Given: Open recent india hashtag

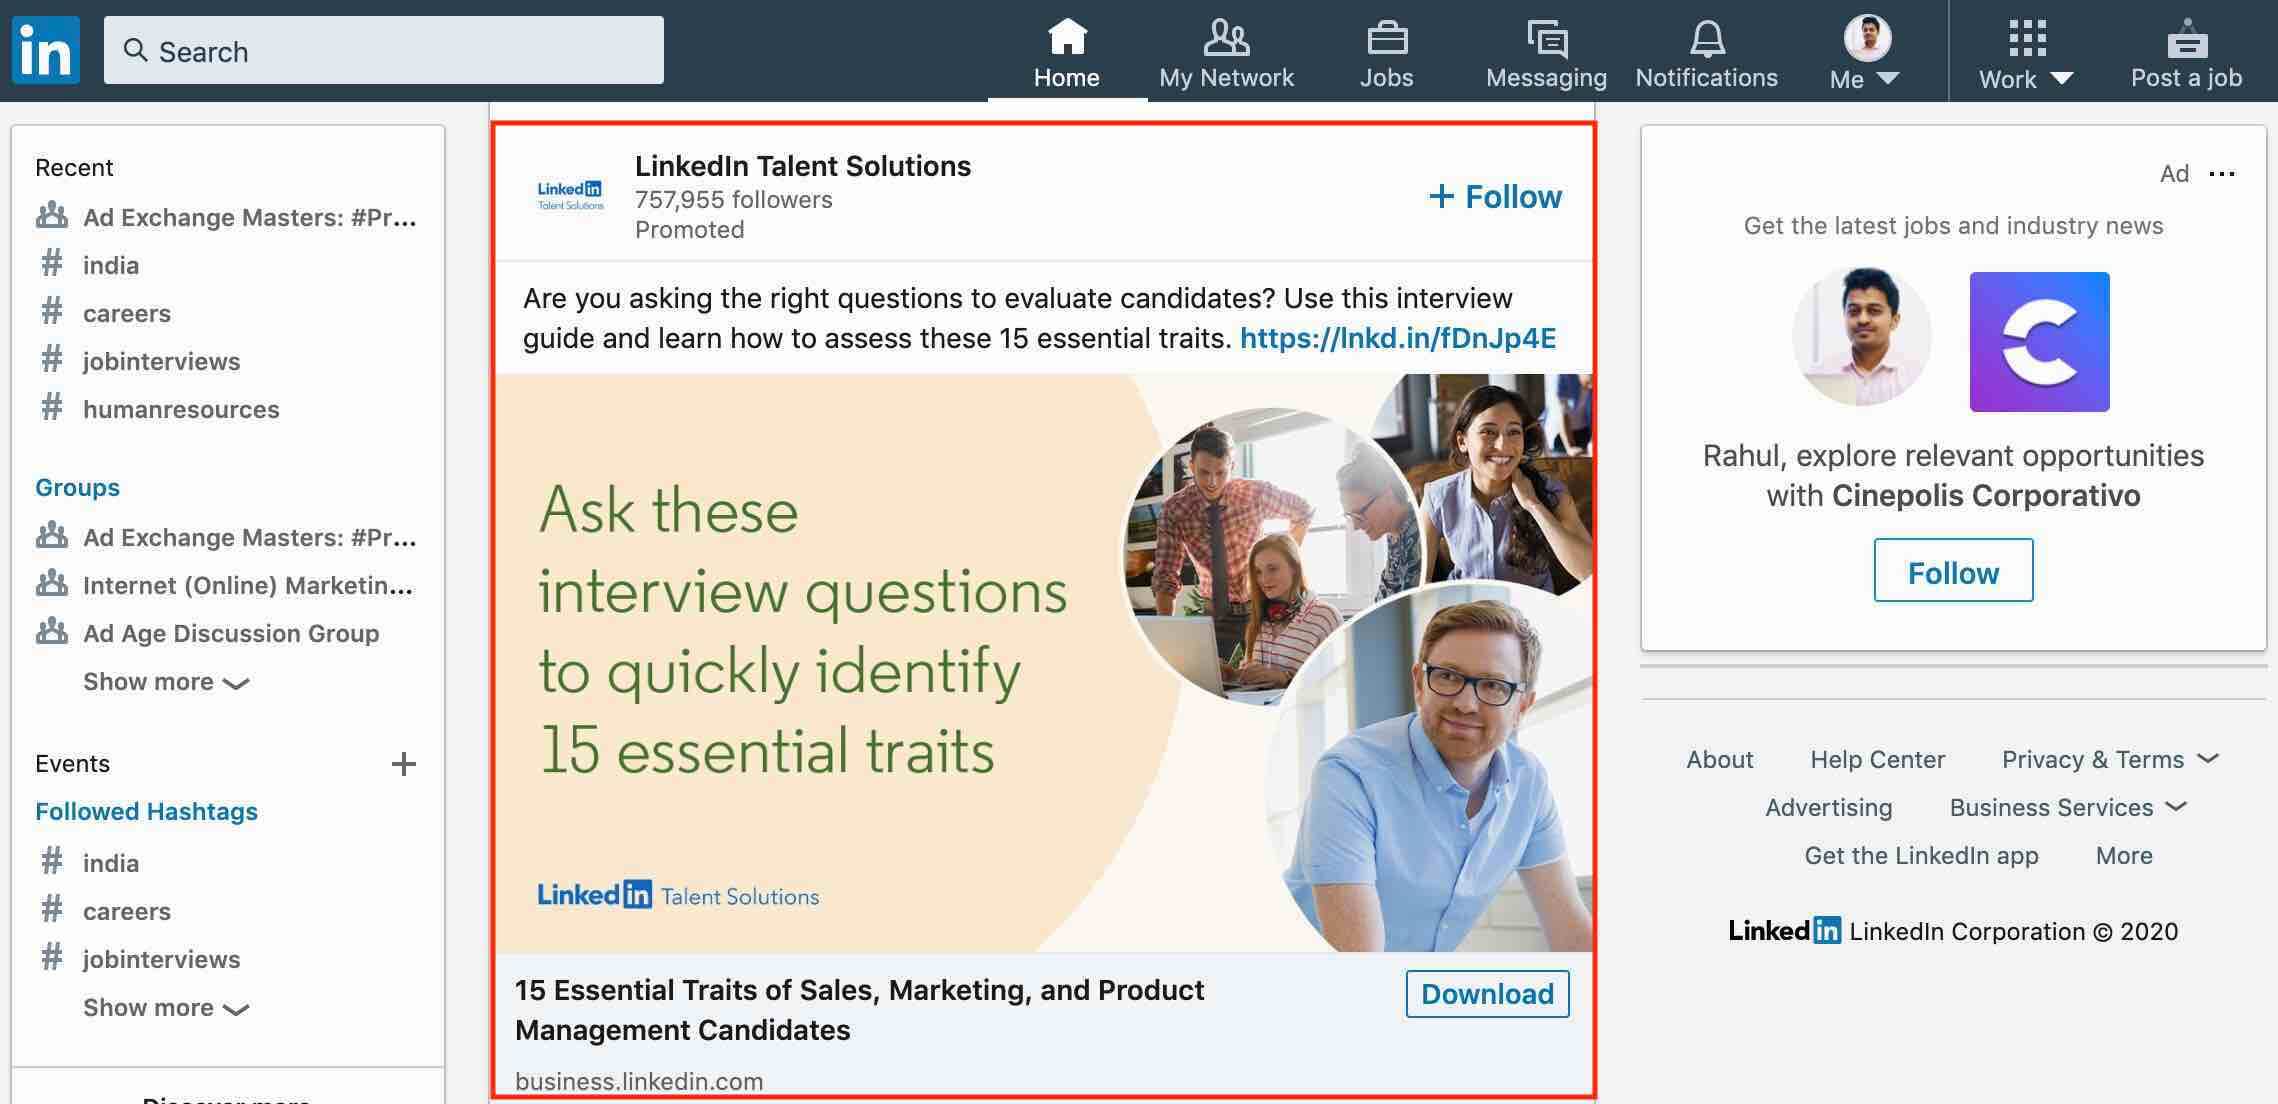Looking at the screenshot, I should tap(111, 265).
